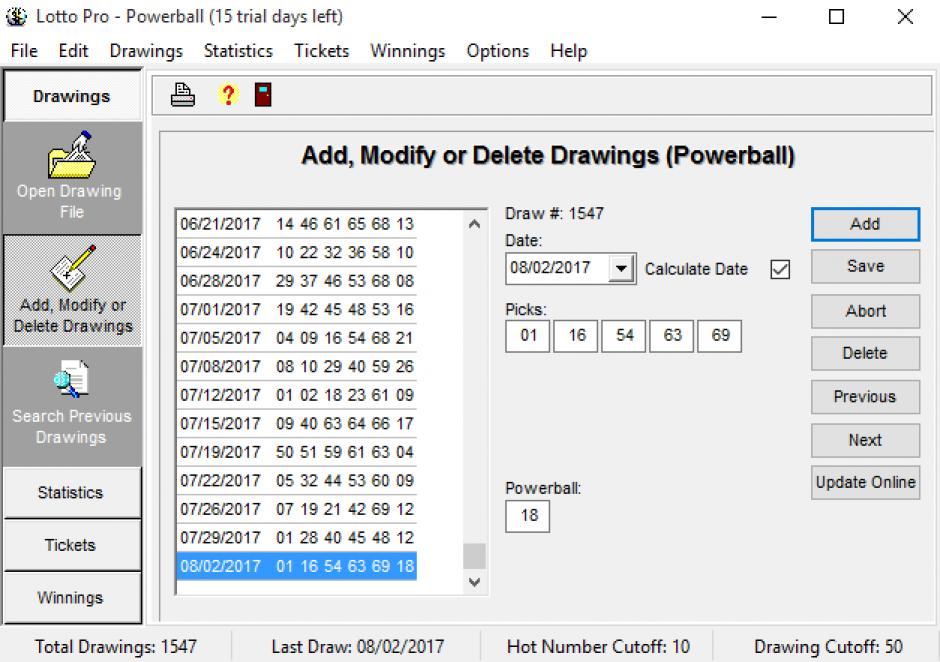Viewport: 940px width, 662px height.
Task: Go to Previous drawing button
Action: pyautogui.click(x=865, y=397)
